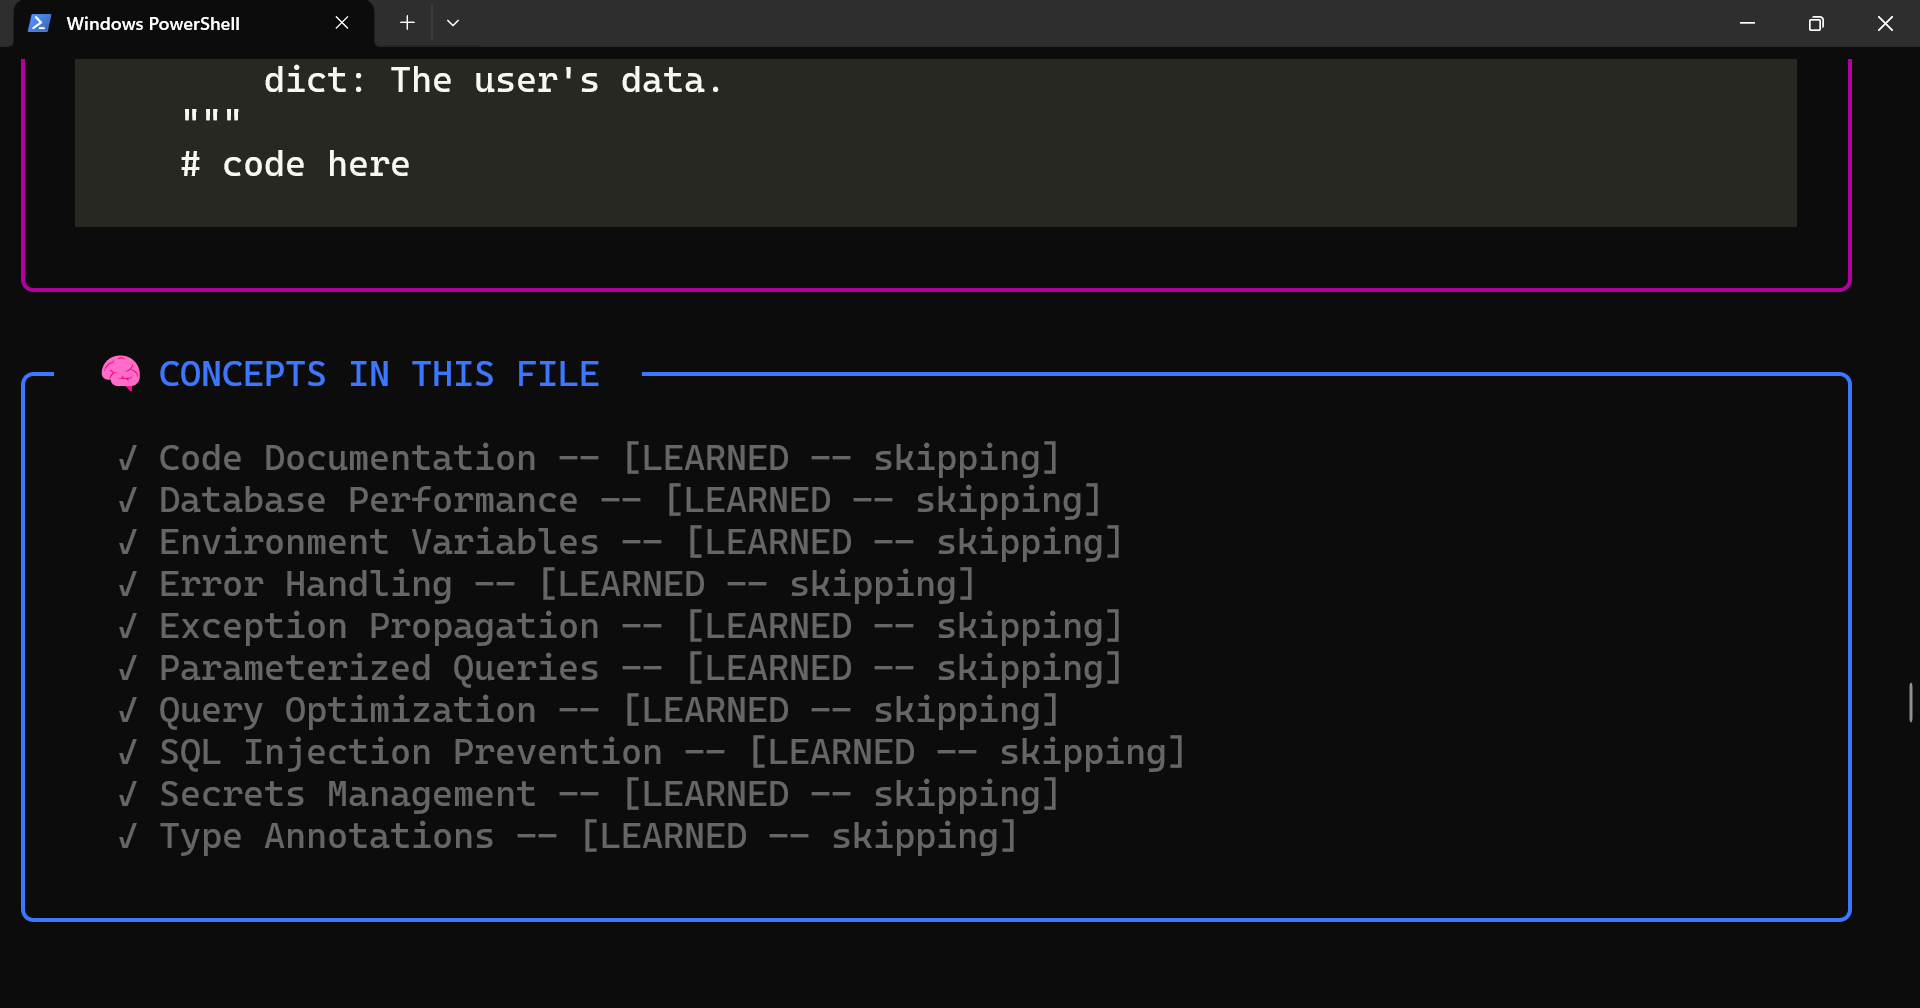This screenshot has height=1008, width=1920.
Task: Click the PowerShell icon in the tab
Action: (x=39, y=23)
